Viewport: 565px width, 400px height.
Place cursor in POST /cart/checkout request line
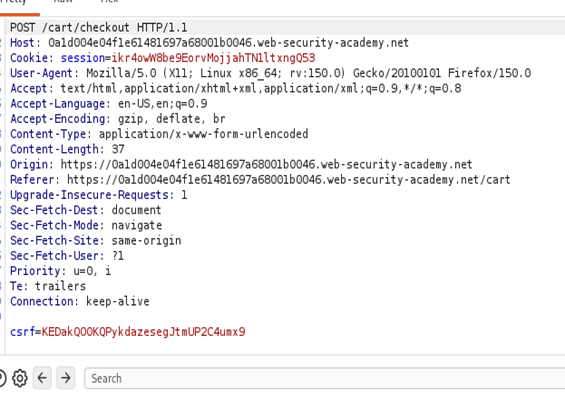(x=99, y=28)
